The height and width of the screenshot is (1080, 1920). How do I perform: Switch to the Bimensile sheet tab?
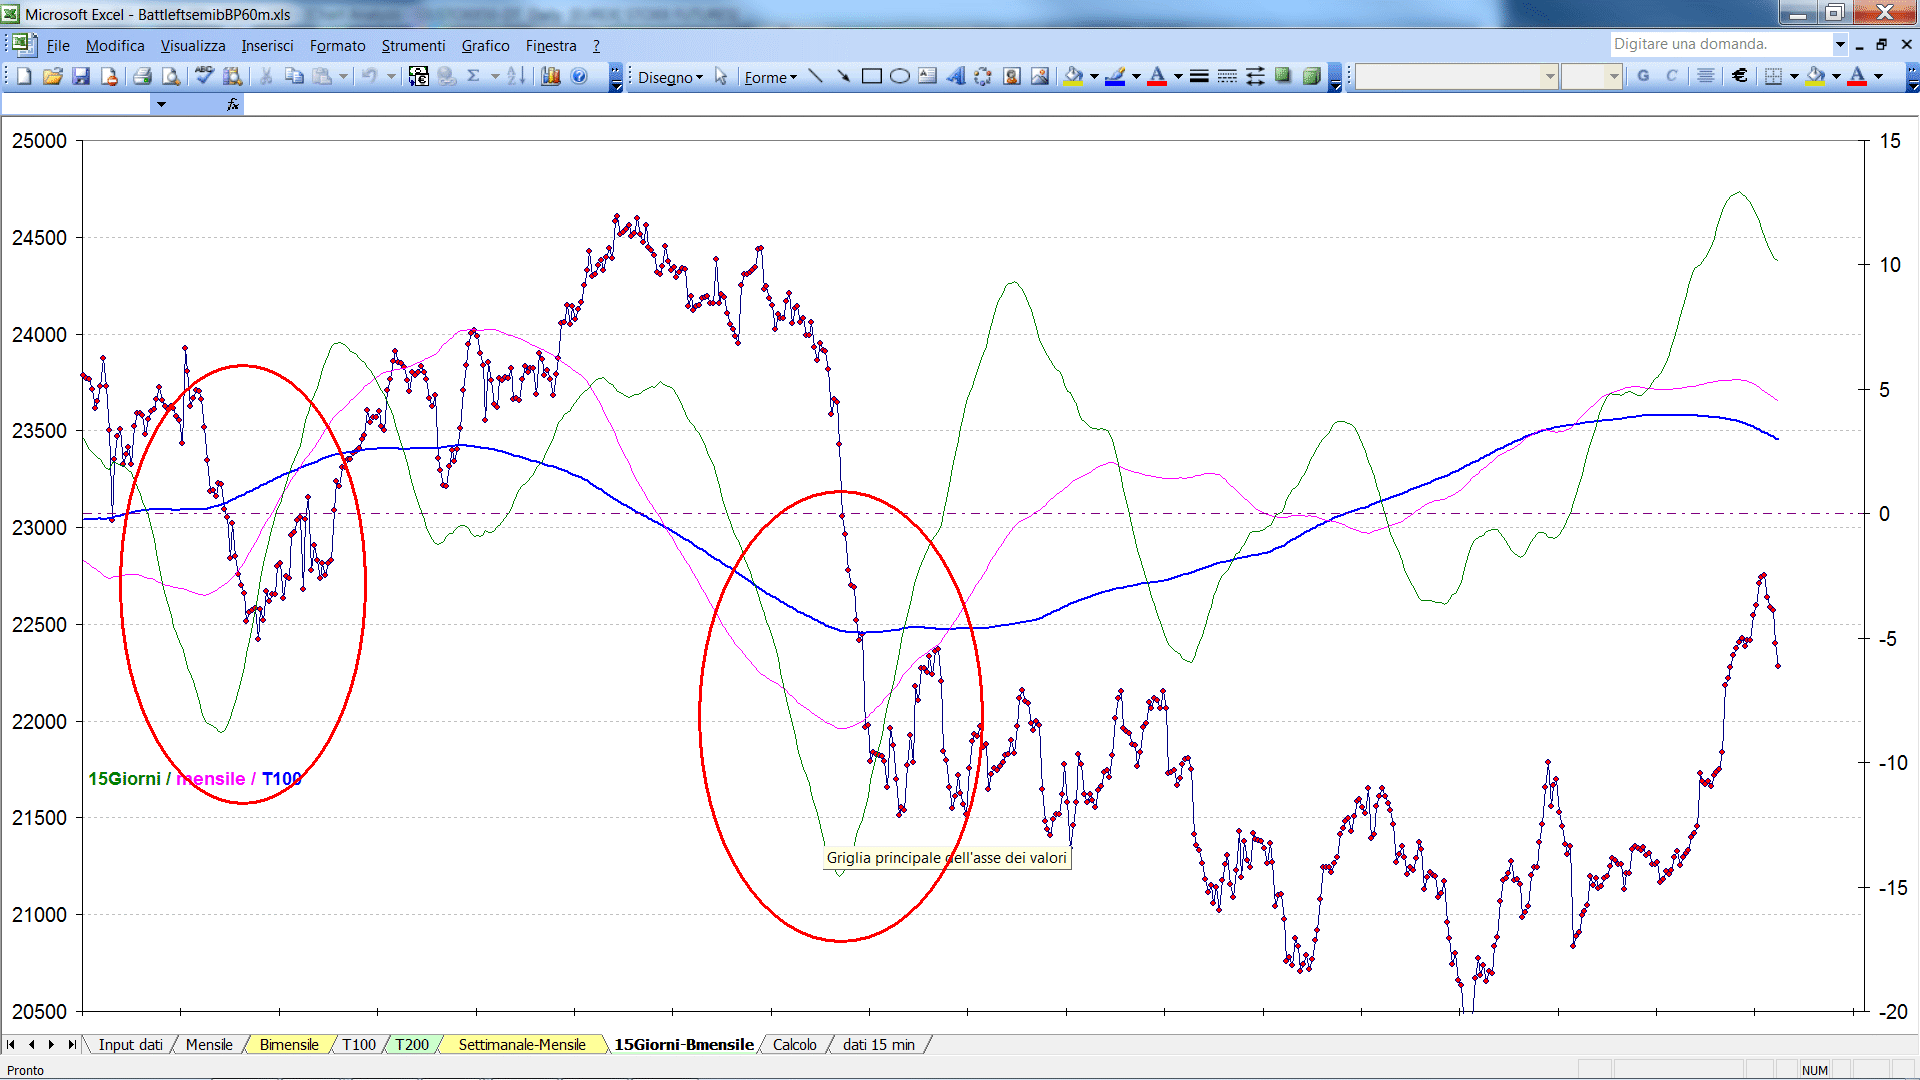pos(289,1045)
